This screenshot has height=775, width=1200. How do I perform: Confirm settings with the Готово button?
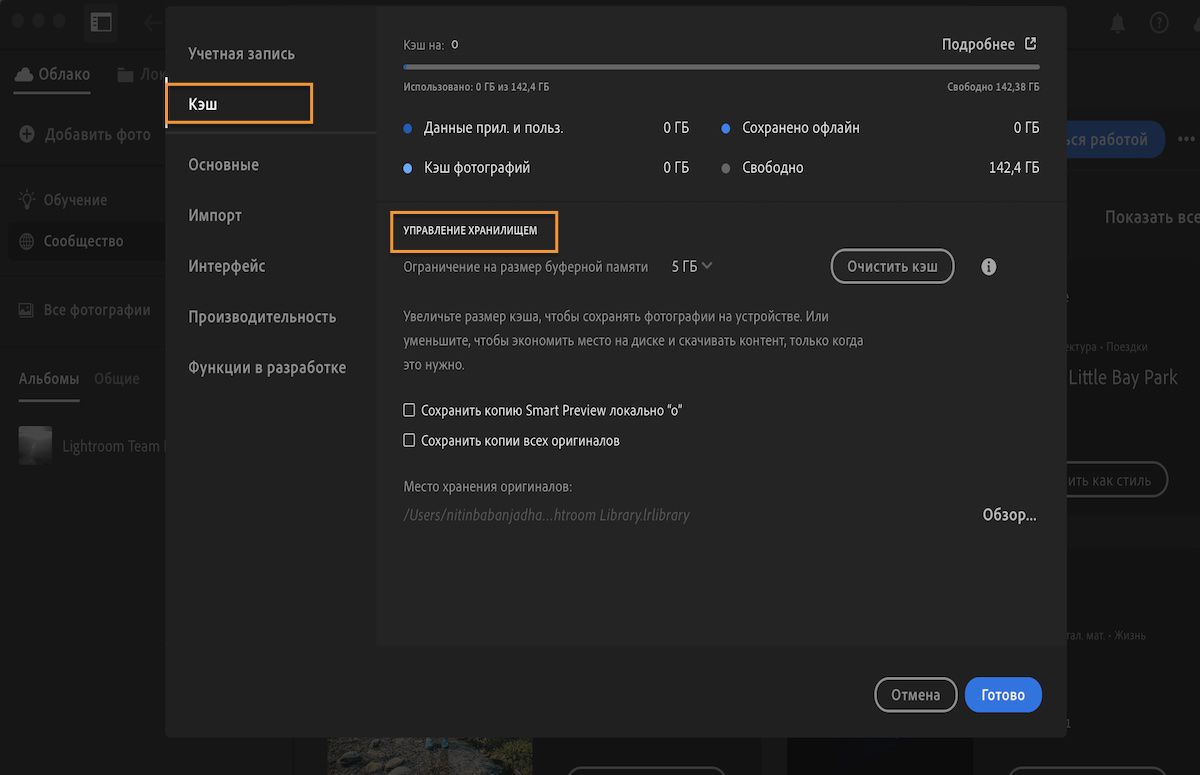[x=1003, y=694]
